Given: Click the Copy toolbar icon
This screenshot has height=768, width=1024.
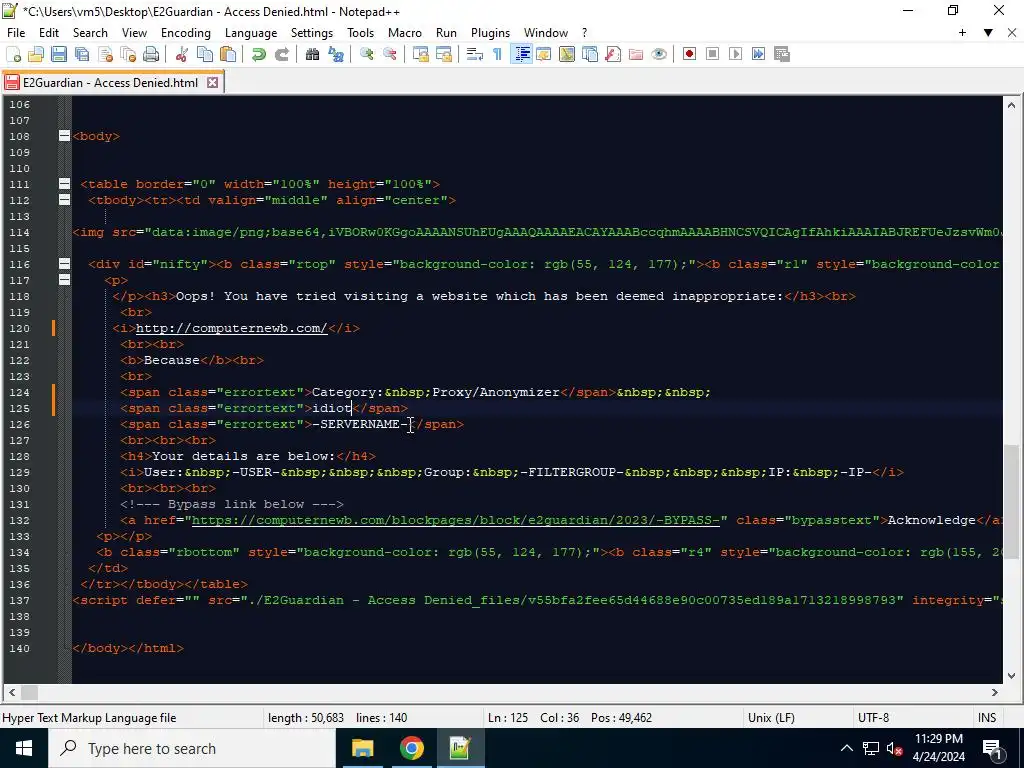Looking at the screenshot, I should click(204, 54).
